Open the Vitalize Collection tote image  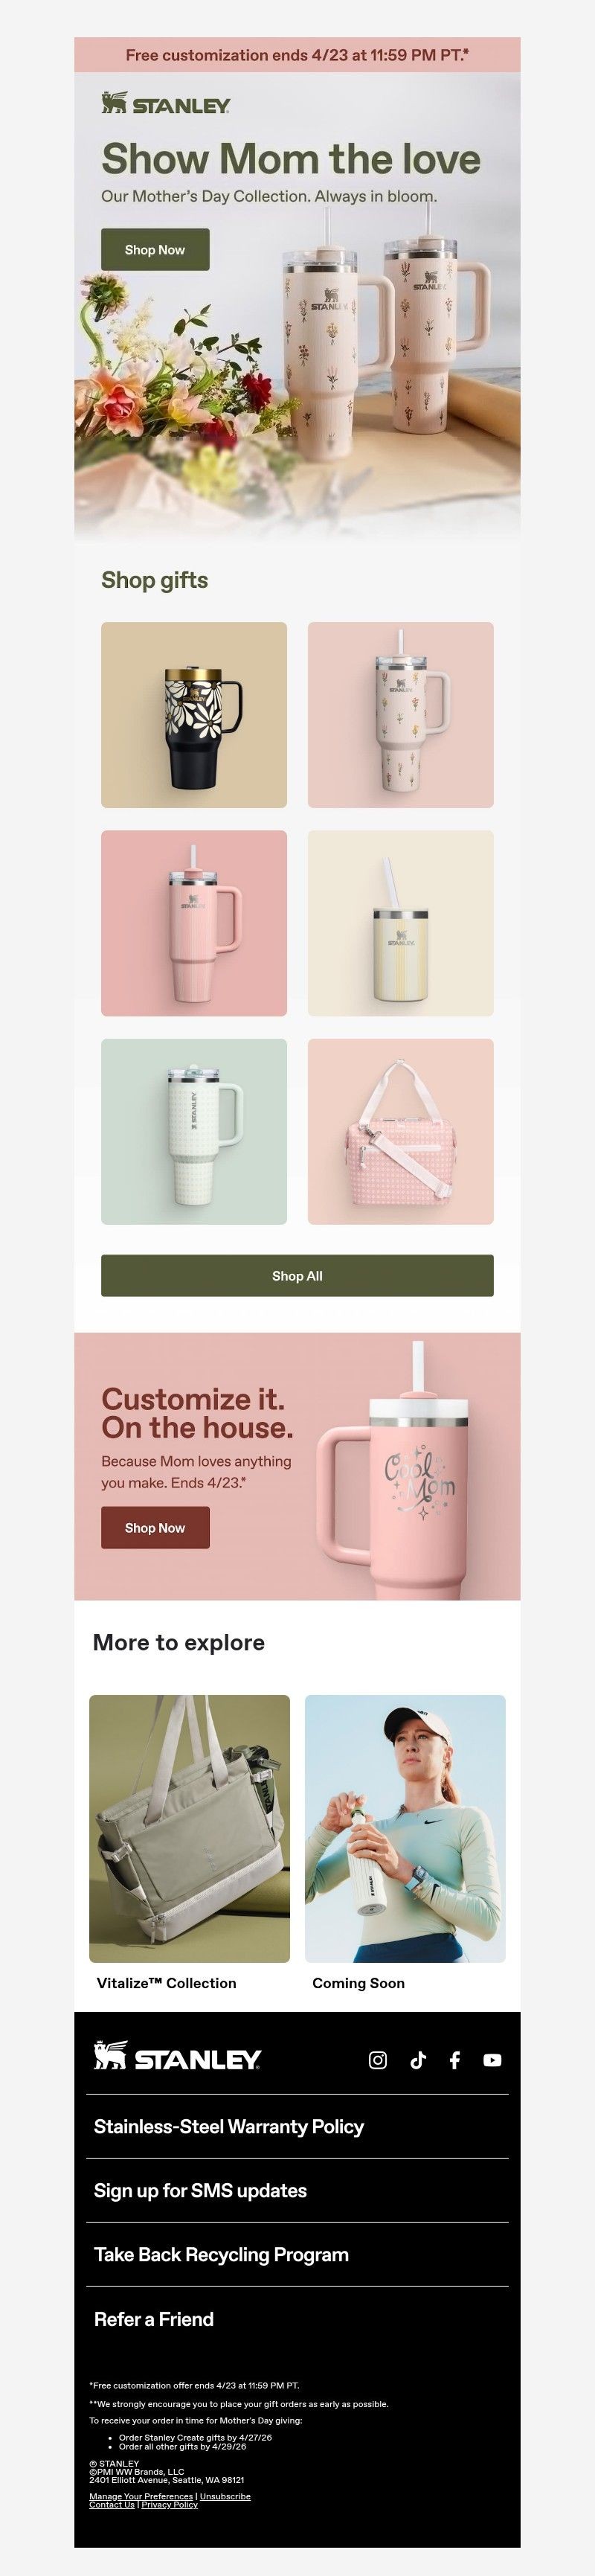tap(189, 1828)
